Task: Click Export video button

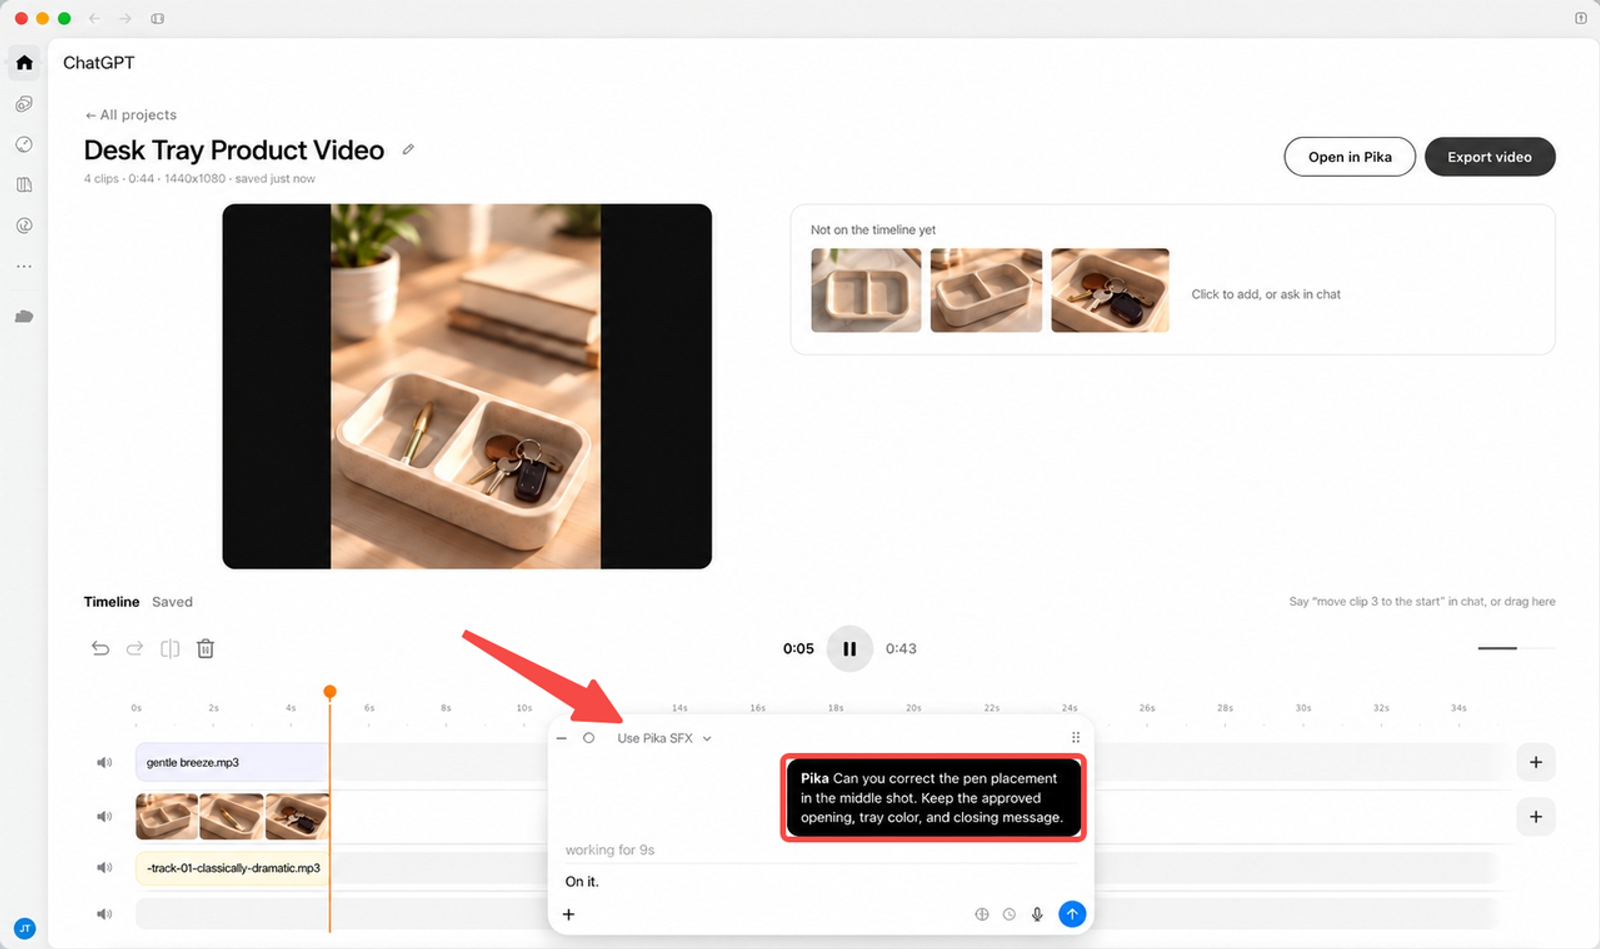Action: (x=1490, y=157)
